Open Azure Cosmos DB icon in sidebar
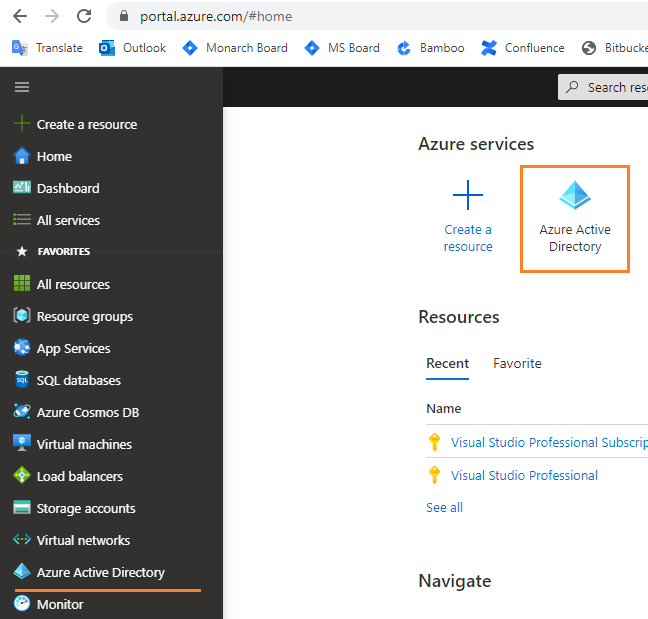 [x=21, y=412]
